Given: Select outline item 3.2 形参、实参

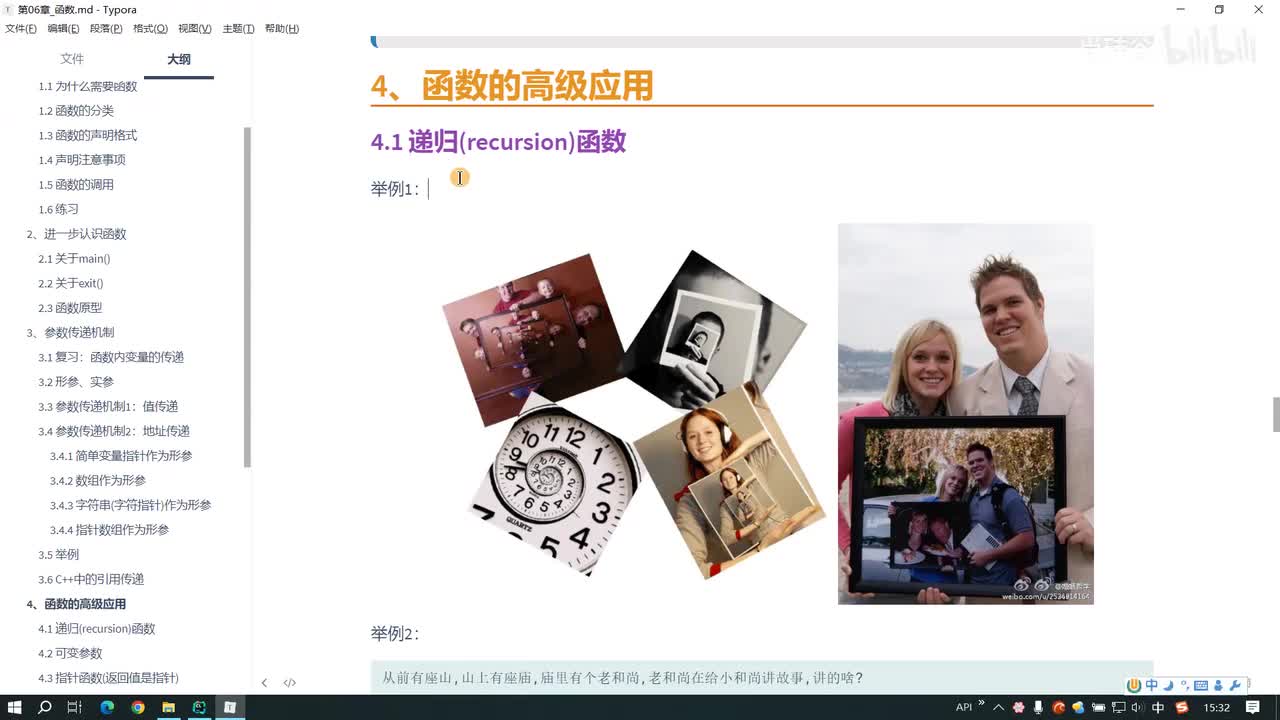Looking at the screenshot, I should click(76, 382).
